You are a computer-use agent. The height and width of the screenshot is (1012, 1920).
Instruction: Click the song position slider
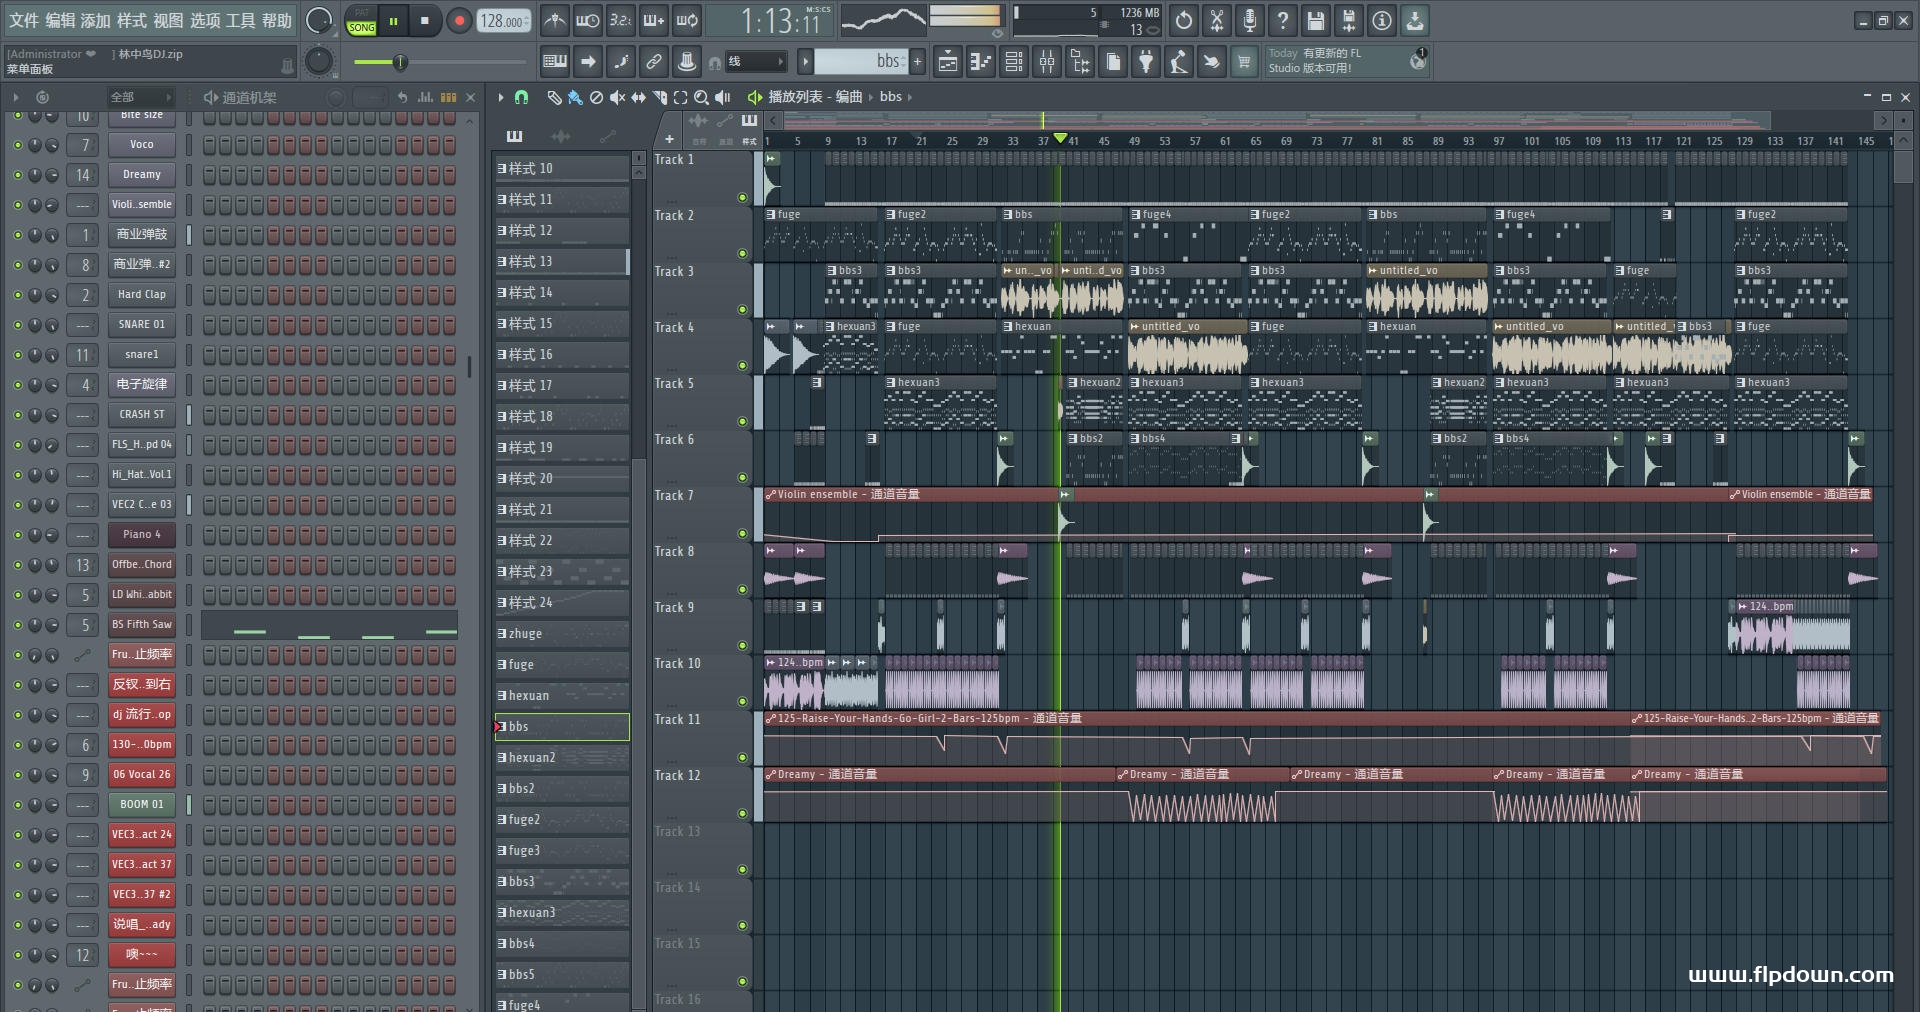click(x=438, y=62)
